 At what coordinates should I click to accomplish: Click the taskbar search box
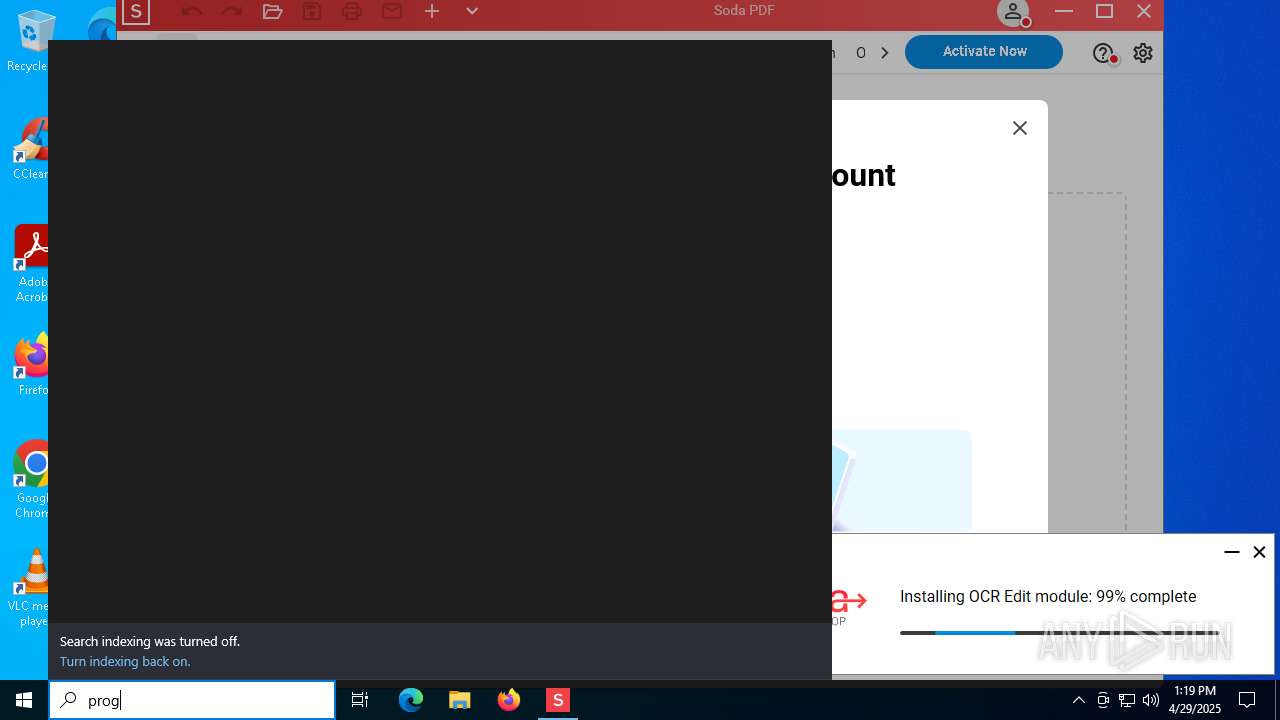tap(192, 700)
